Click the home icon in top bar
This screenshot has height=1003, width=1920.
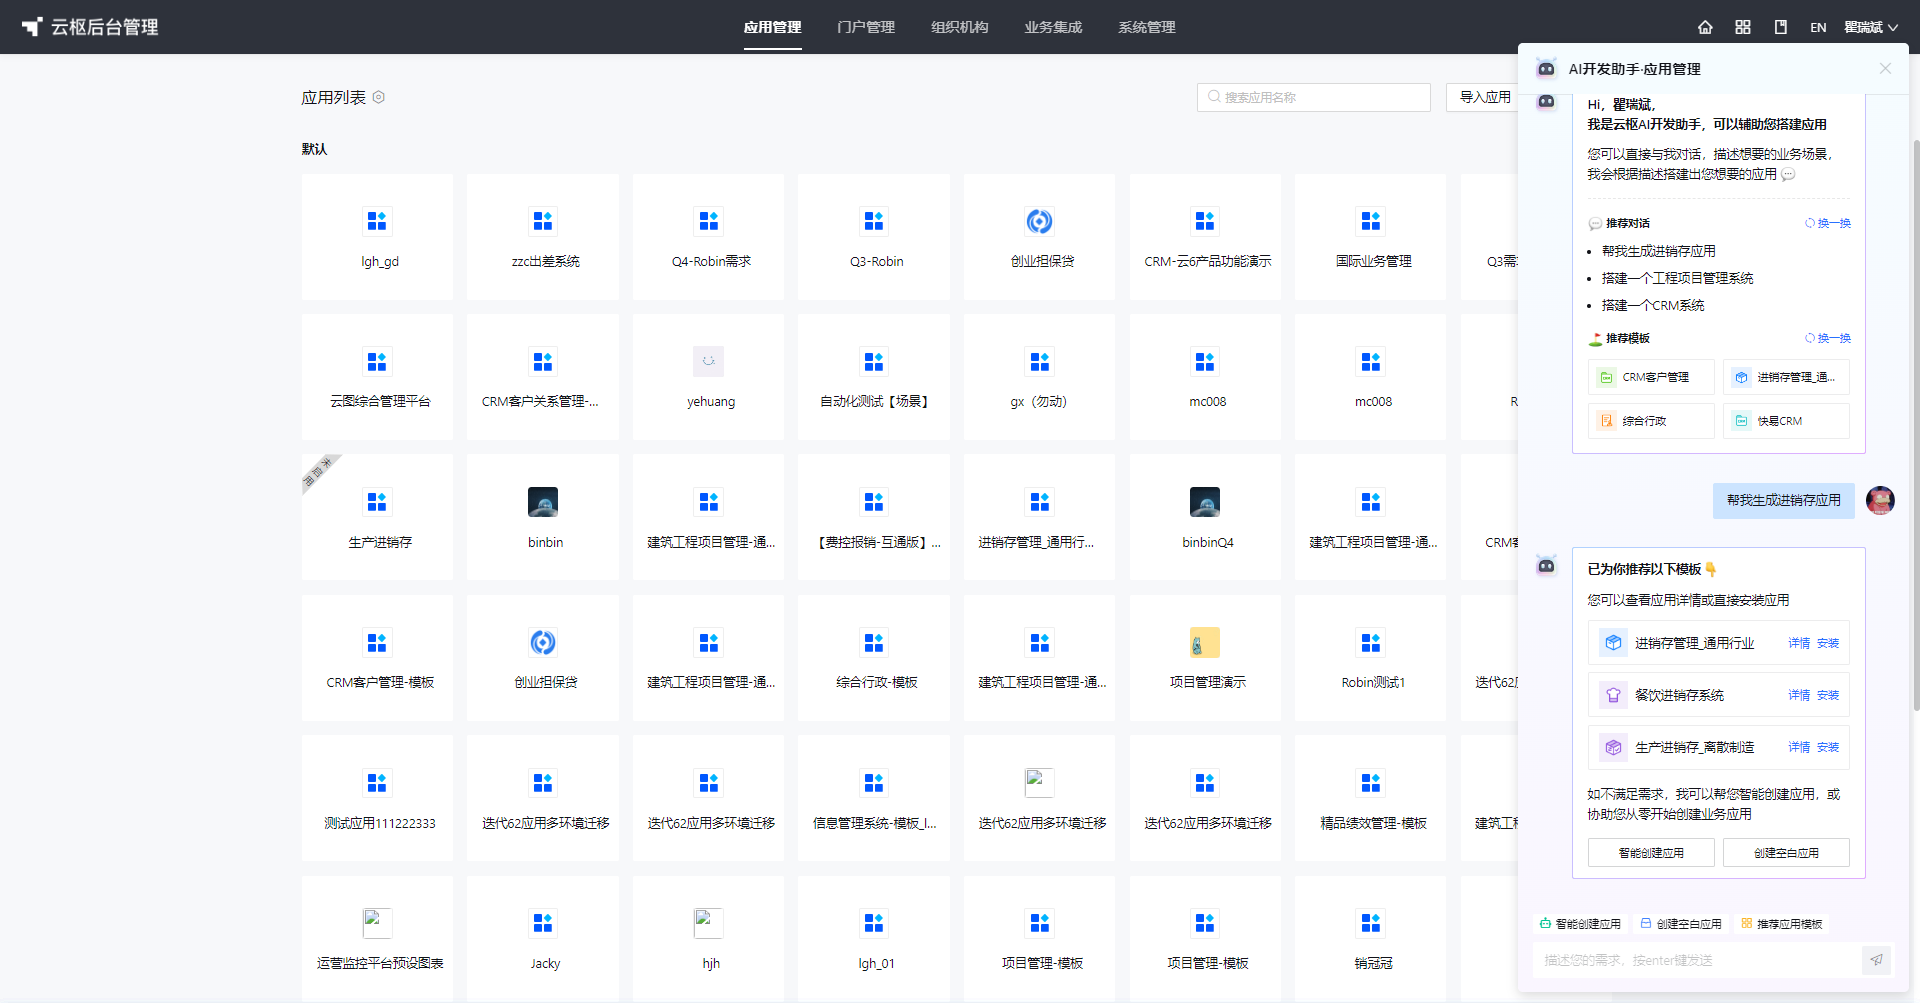click(1705, 27)
